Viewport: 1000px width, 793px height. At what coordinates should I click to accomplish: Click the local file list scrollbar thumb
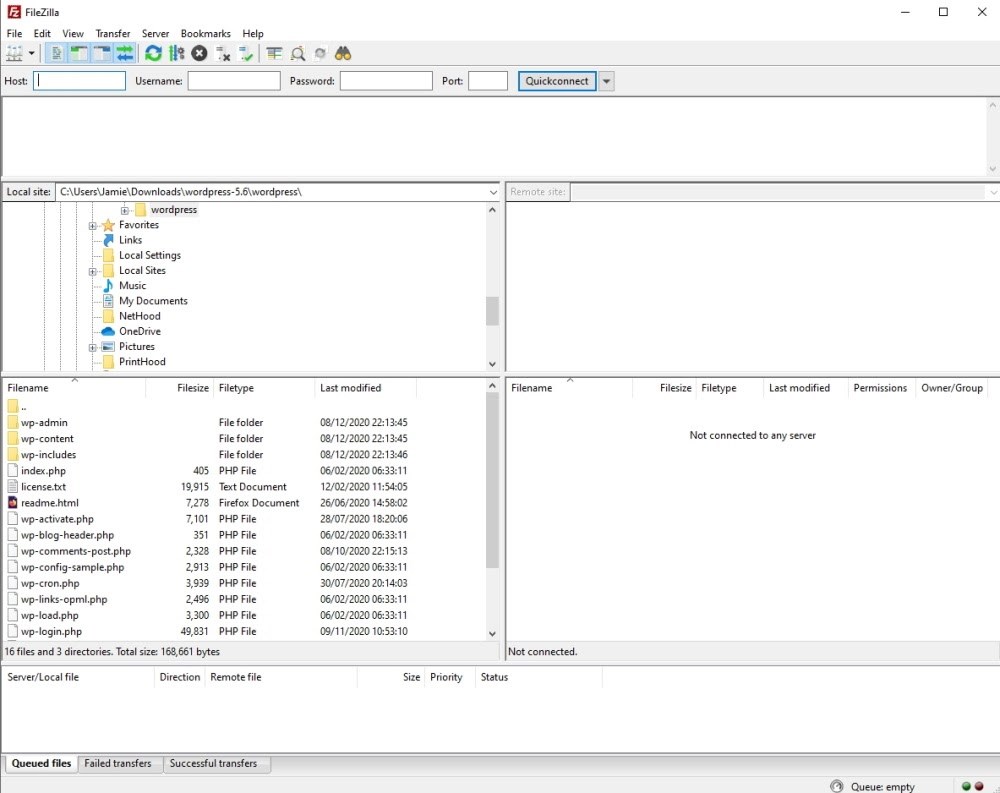[492, 480]
